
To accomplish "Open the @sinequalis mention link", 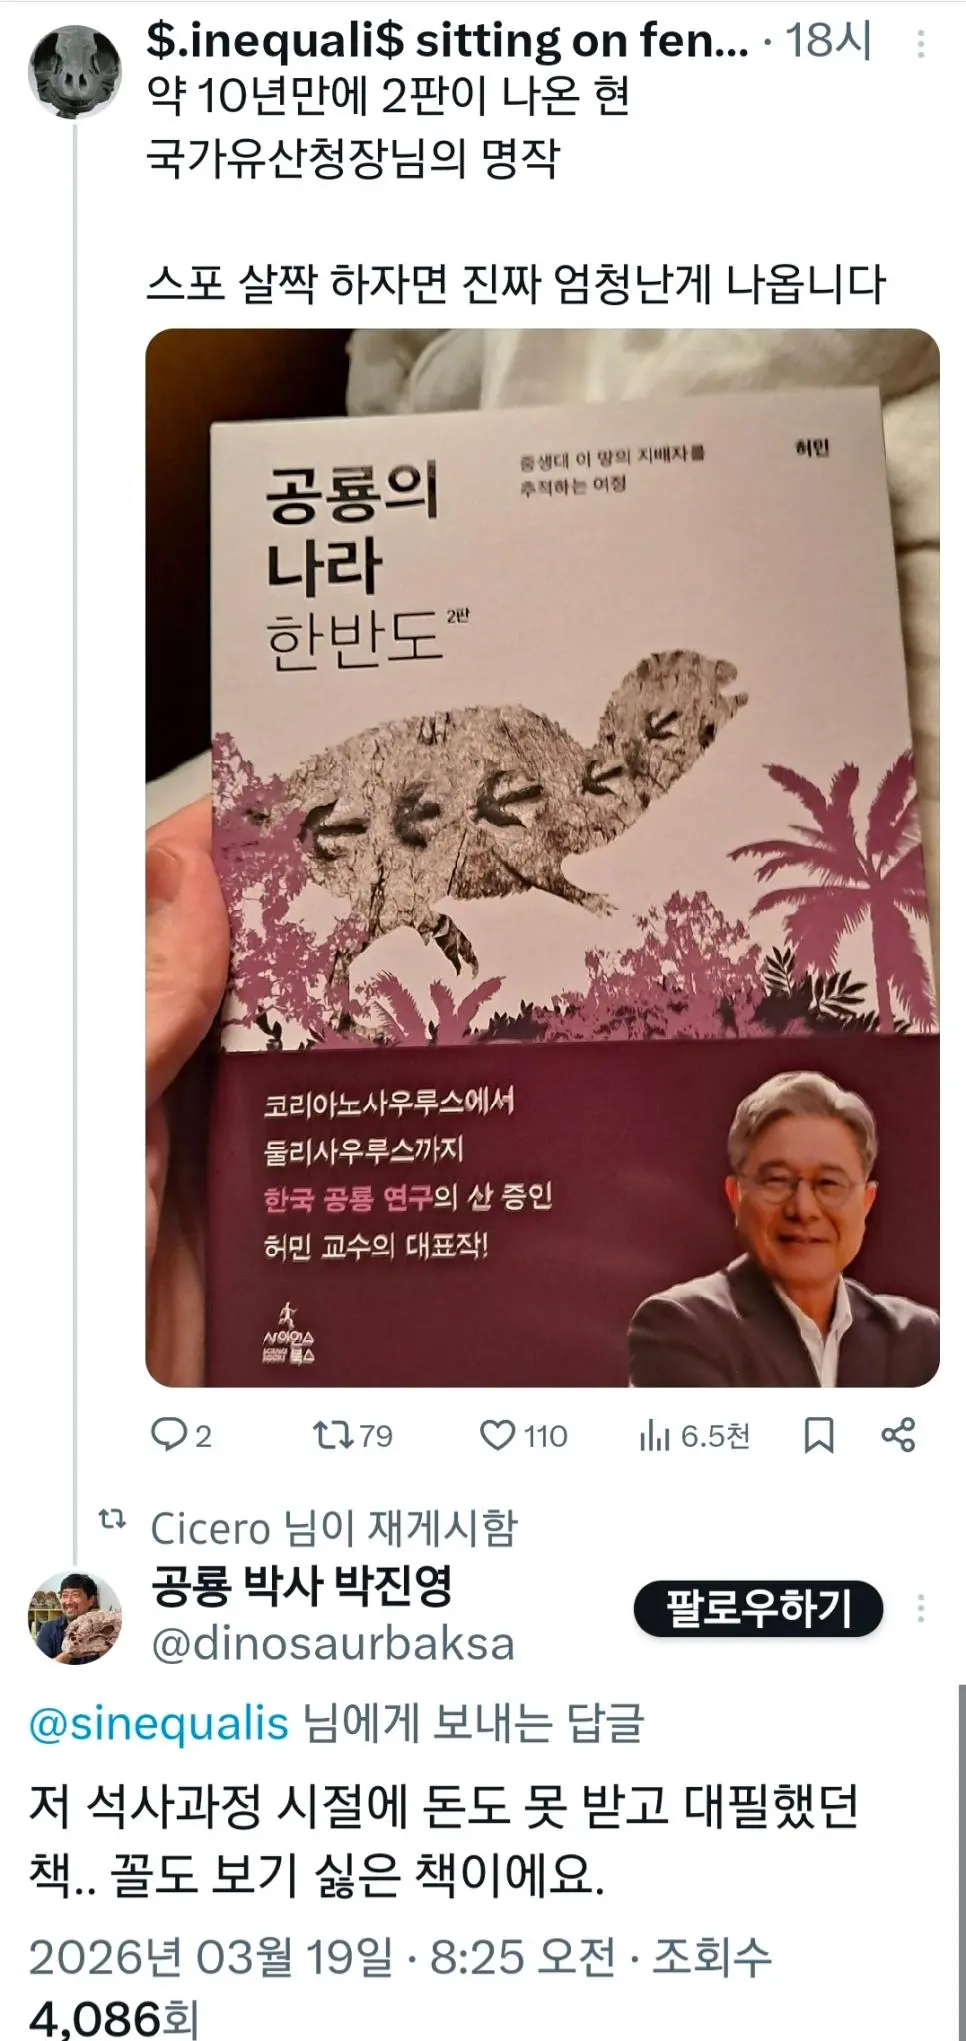I will [158, 1724].
